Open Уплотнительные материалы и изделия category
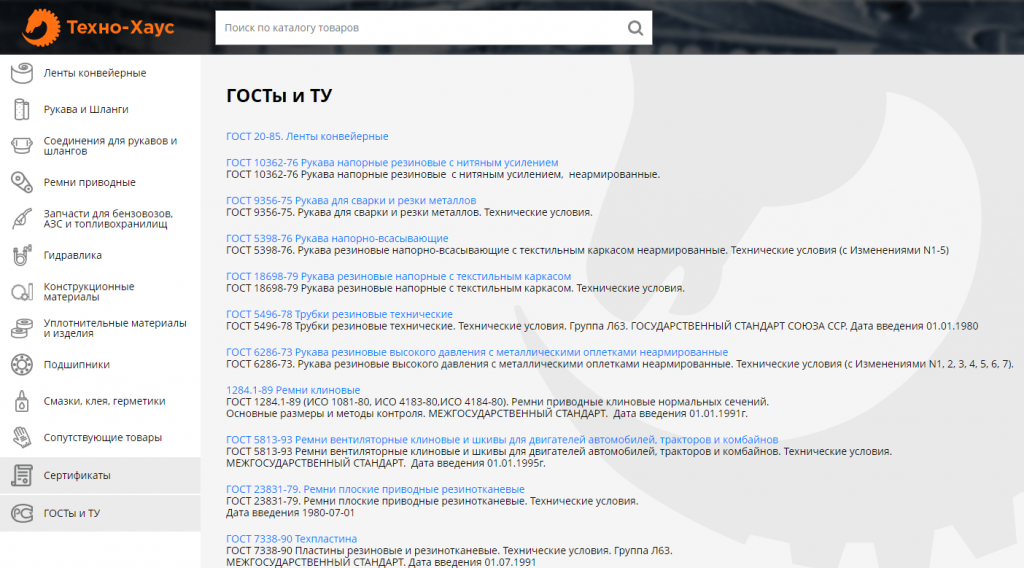The height and width of the screenshot is (568, 1024). pos(115,328)
